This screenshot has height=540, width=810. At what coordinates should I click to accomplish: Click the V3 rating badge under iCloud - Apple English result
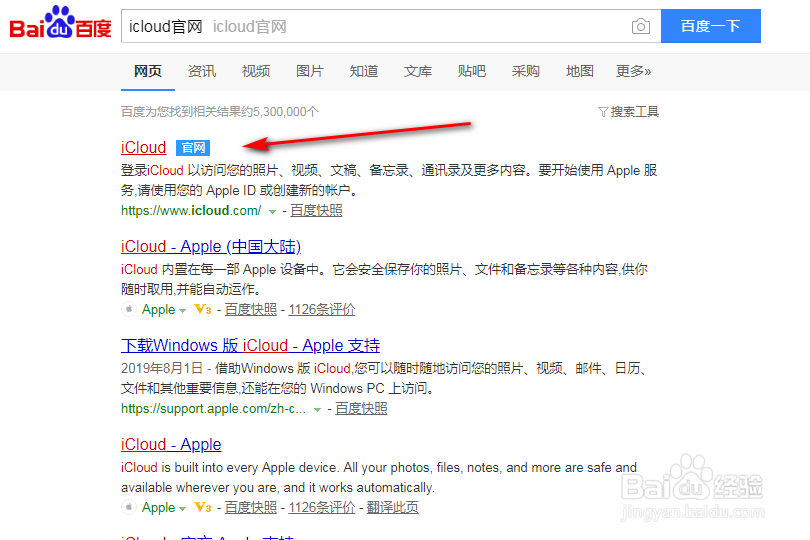pos(202,507)
